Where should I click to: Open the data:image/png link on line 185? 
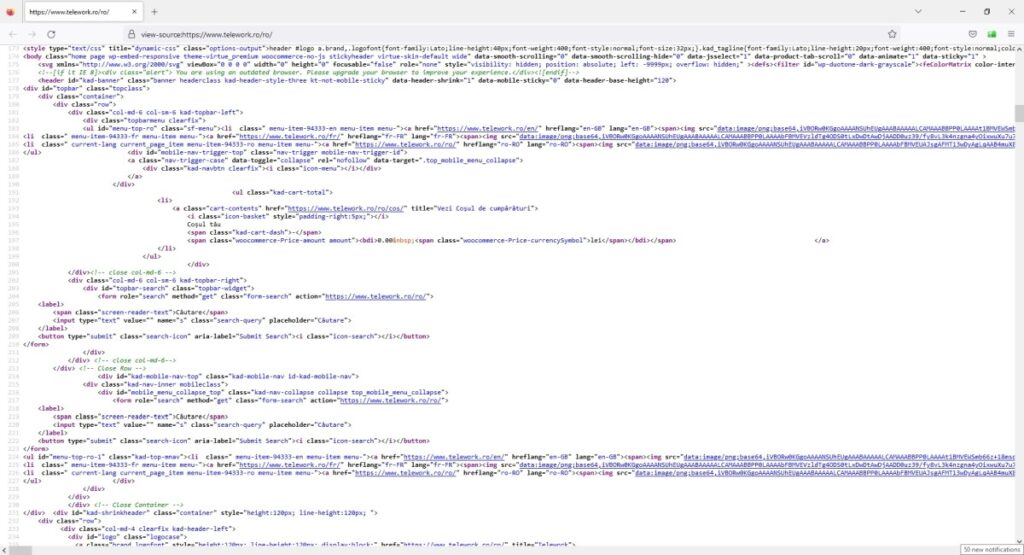click(825, 144)
